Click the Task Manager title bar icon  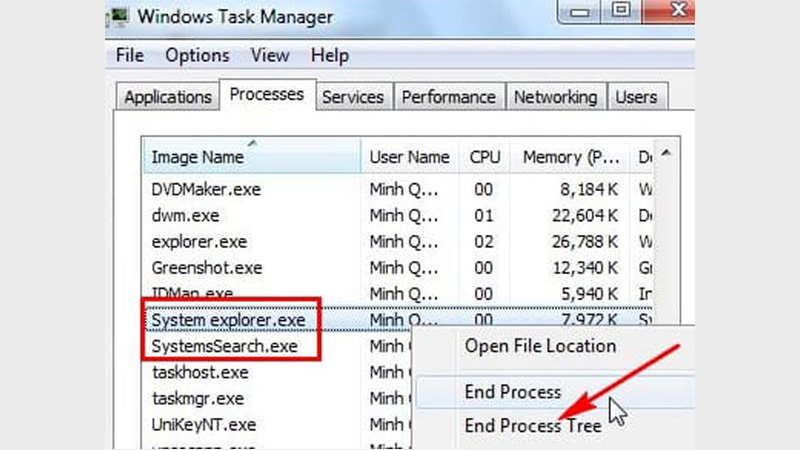120,15
